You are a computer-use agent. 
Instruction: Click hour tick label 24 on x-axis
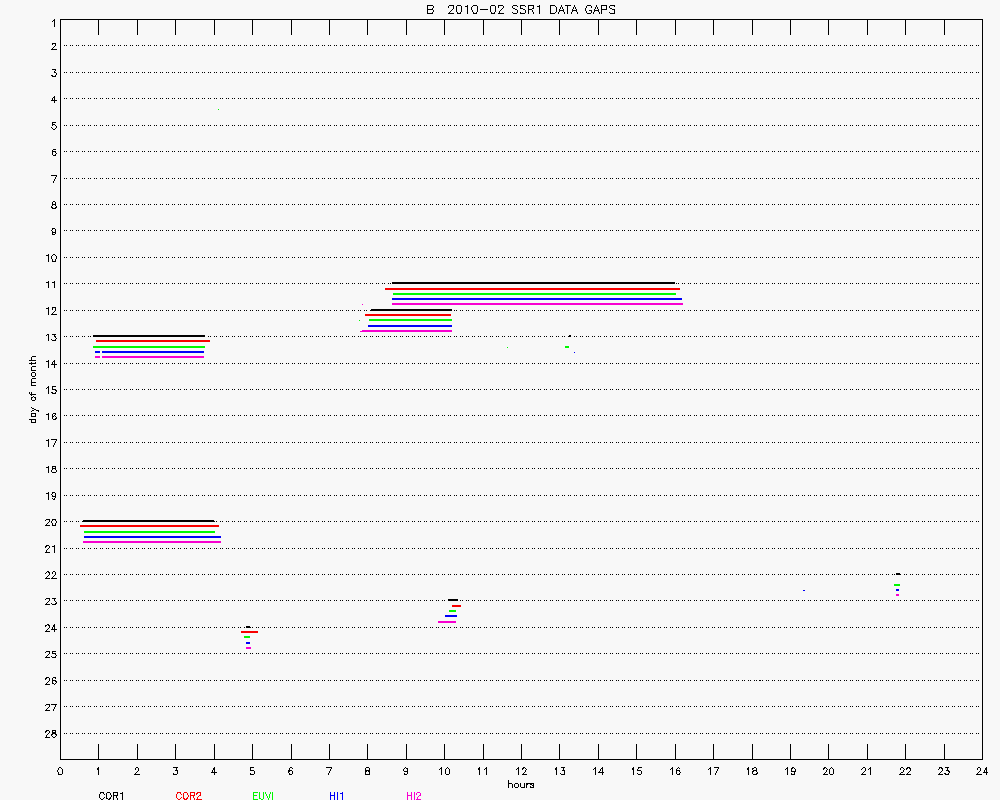click(x=982, y=771)
